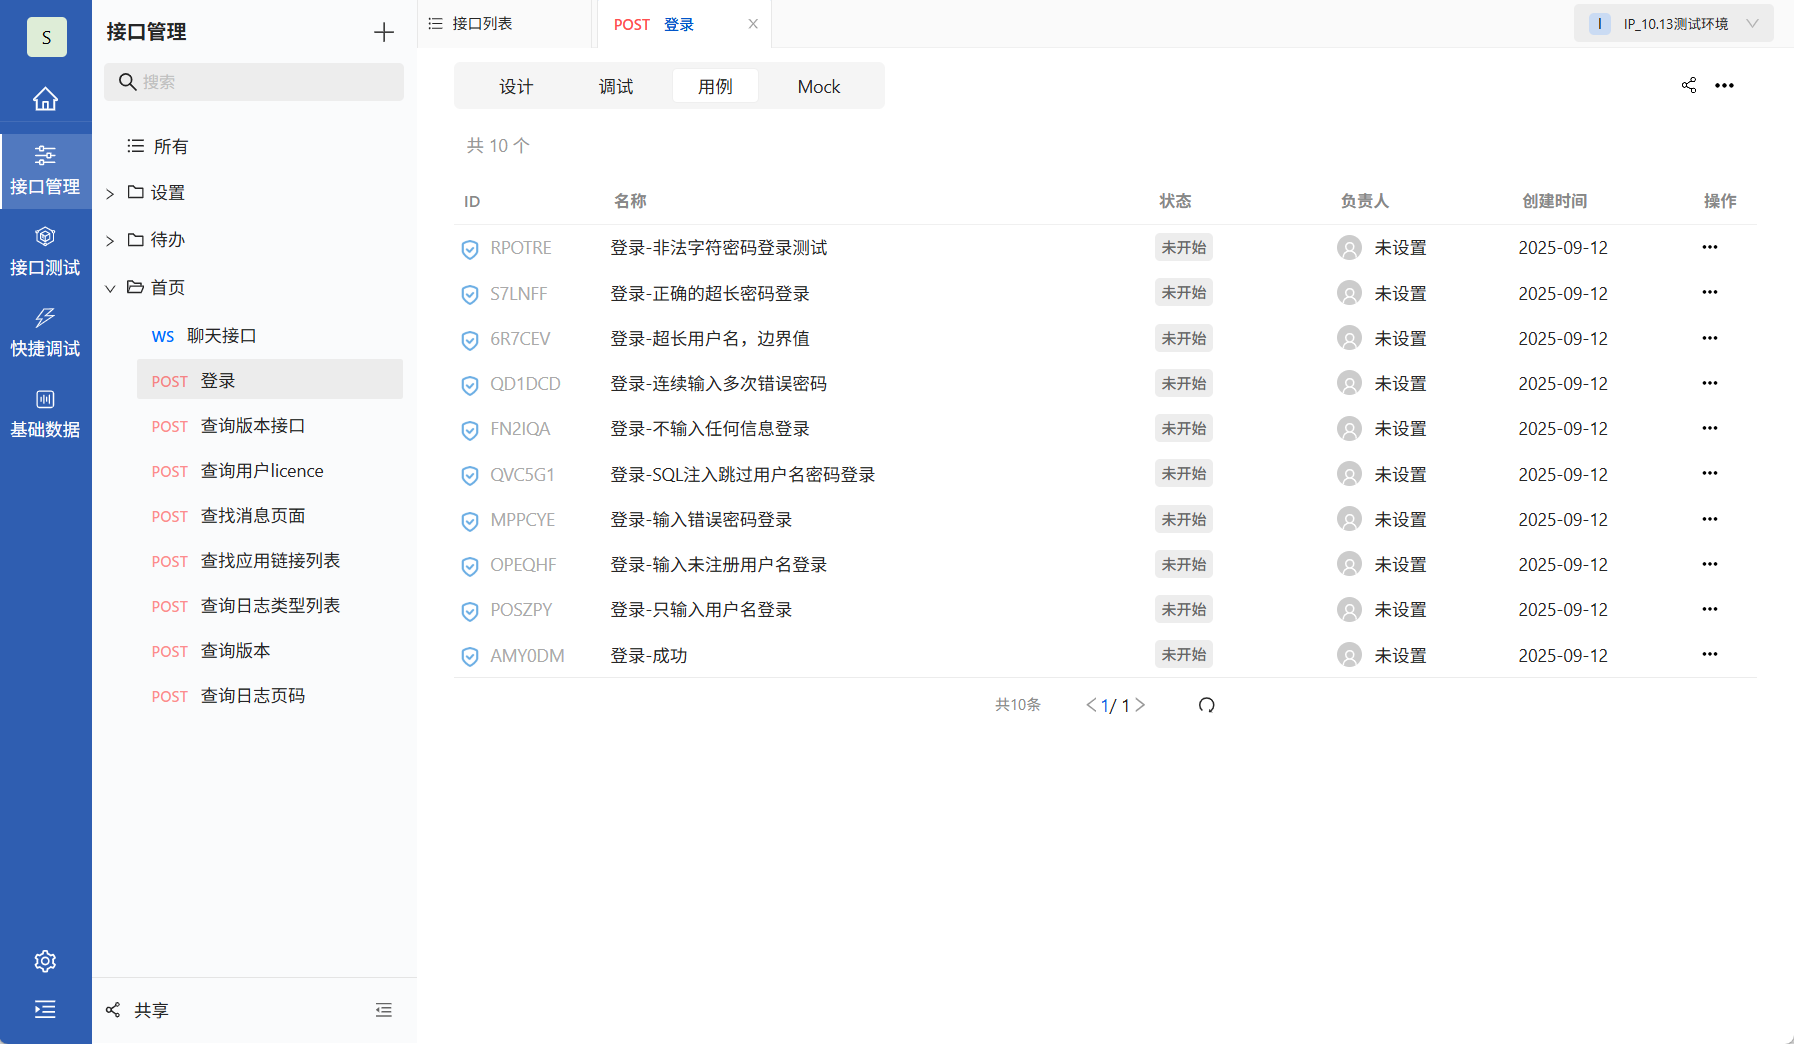Screen dimensions: 1794x1044
Task: Click the S avatar at top left
Action: pyautogui.click(x=46, y=37)
